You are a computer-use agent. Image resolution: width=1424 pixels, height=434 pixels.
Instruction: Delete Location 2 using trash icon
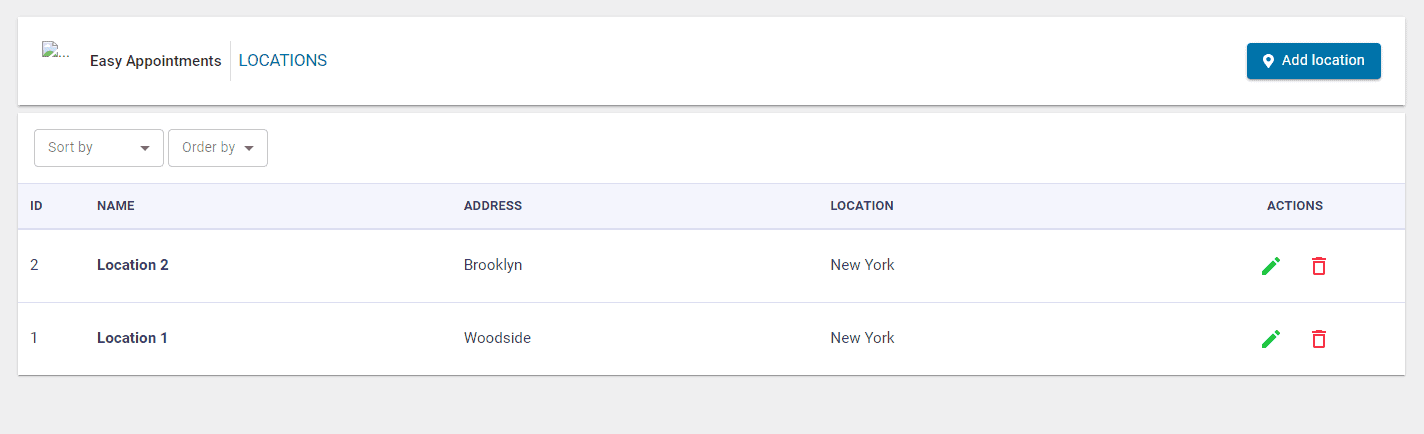pos(1319,266)
